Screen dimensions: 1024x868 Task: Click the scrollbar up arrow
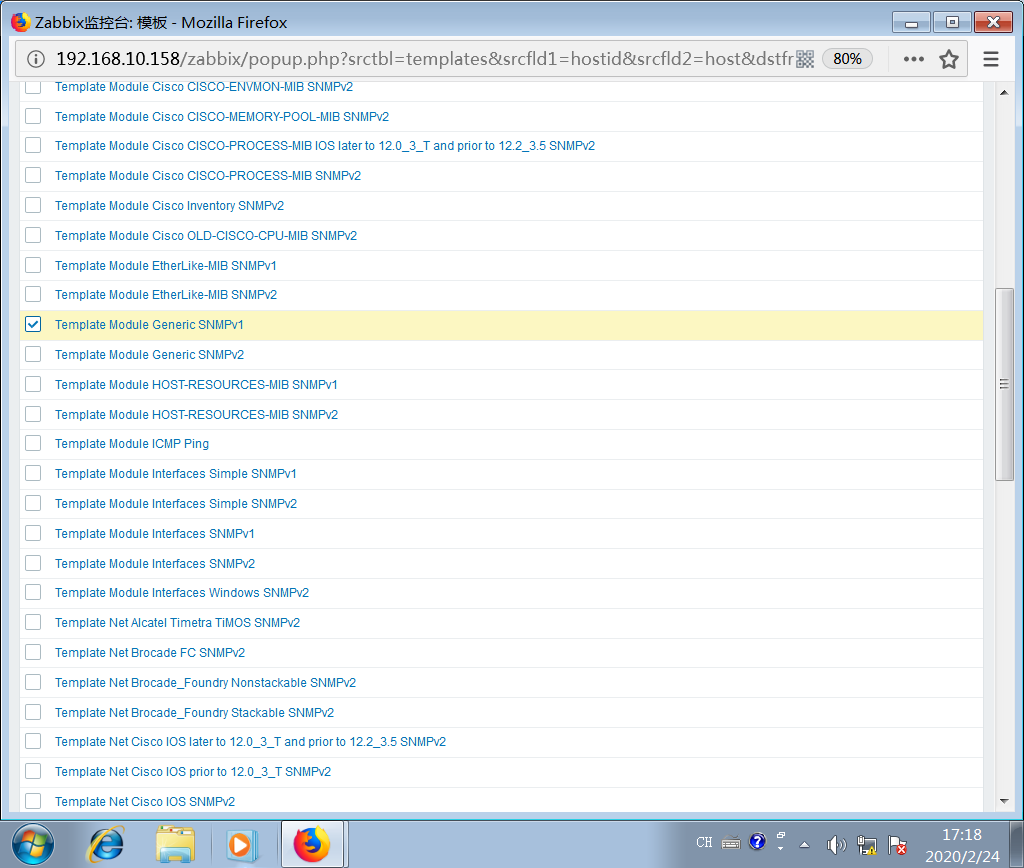coord(1004,92)
